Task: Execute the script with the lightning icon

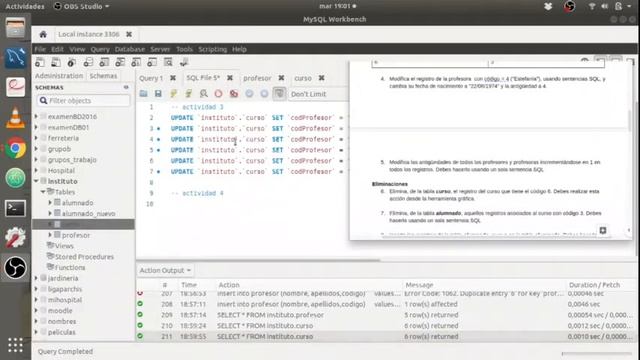Action: [173, 94]
